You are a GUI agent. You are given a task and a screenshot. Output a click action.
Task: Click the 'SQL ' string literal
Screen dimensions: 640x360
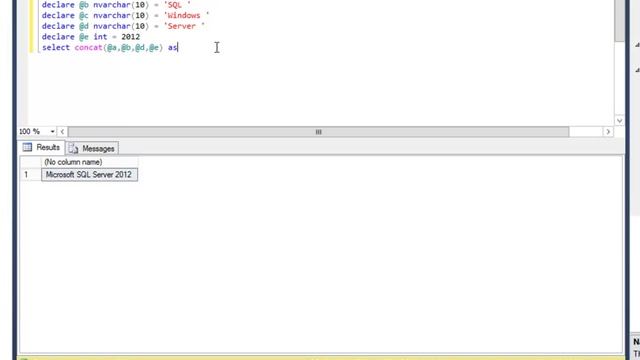point(177,5)
